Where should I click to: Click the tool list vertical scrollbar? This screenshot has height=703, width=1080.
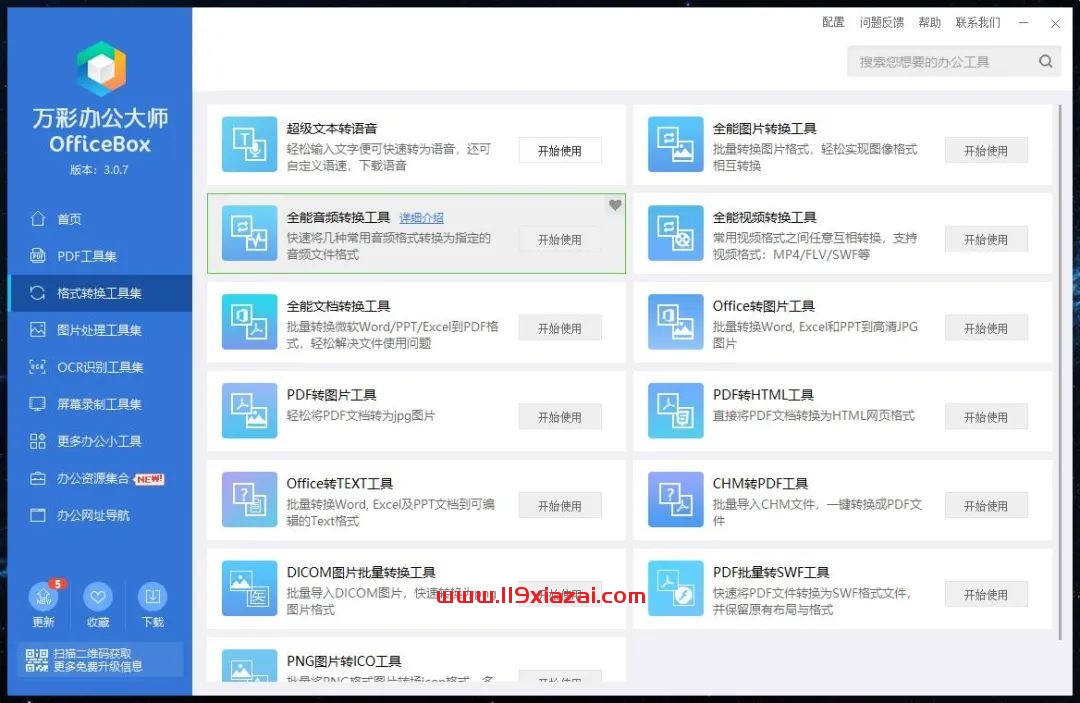(1059, 372)
